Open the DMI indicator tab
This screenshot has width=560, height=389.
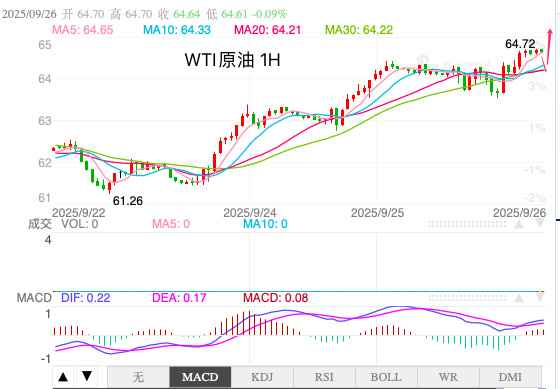510,377
